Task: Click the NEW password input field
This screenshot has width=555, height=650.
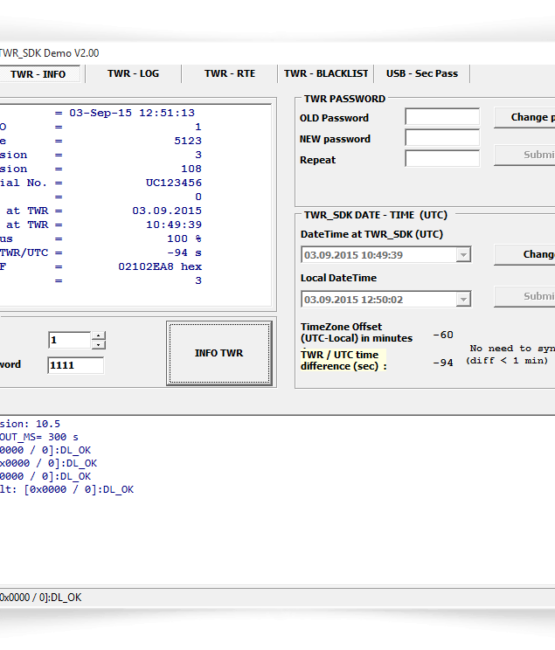Action: click(x=442, y=137)
